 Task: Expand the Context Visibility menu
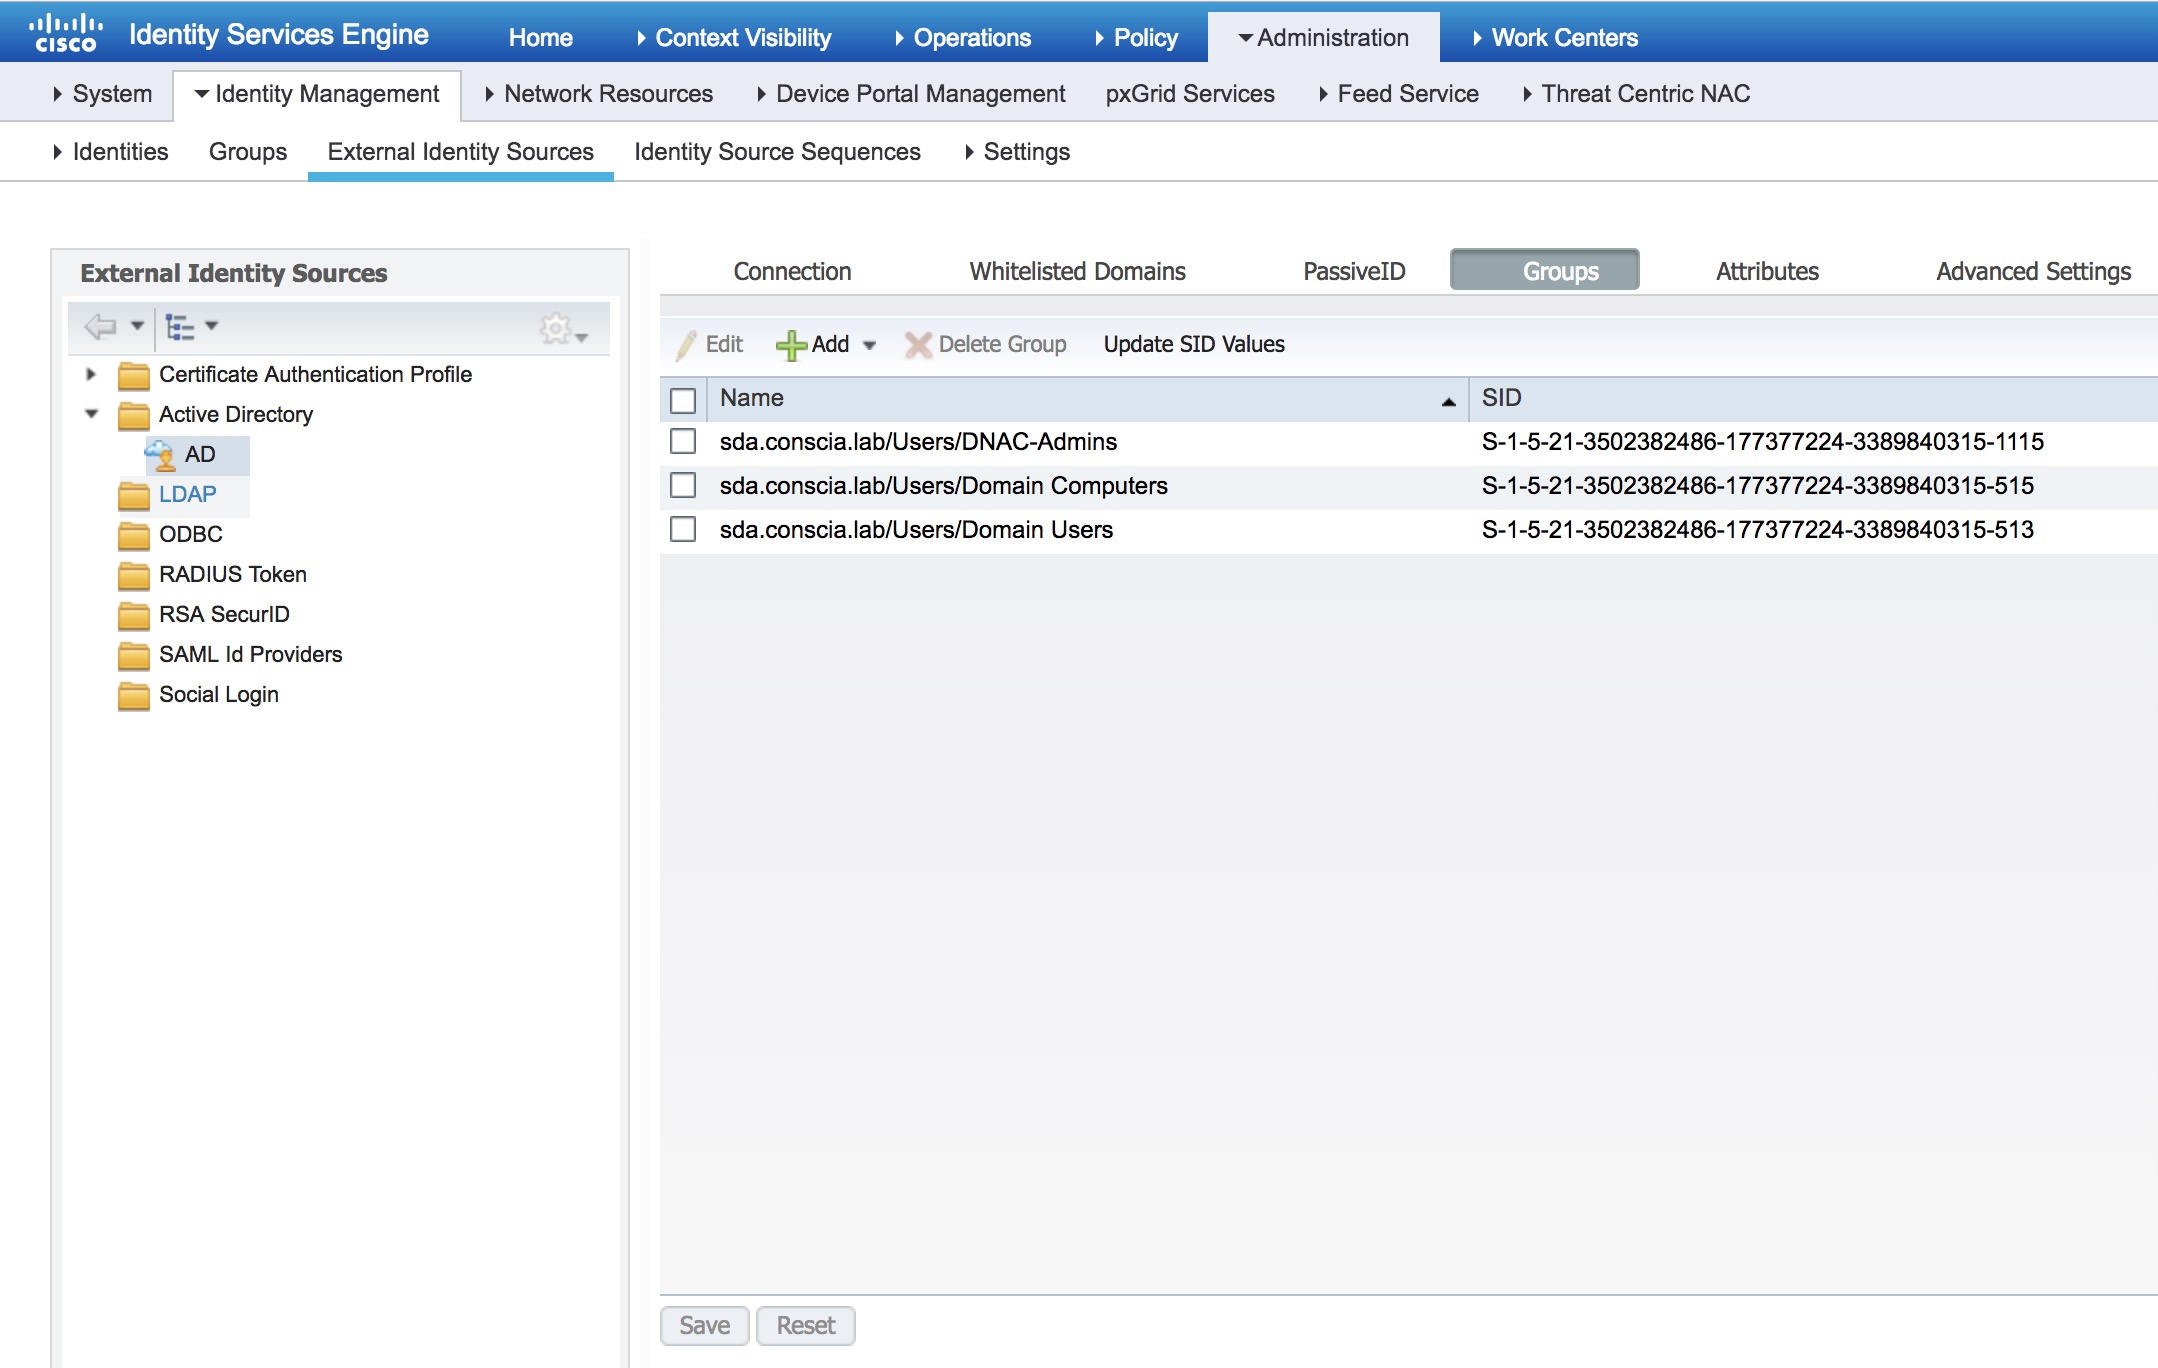pyautogui.click(x=734, y=37)
